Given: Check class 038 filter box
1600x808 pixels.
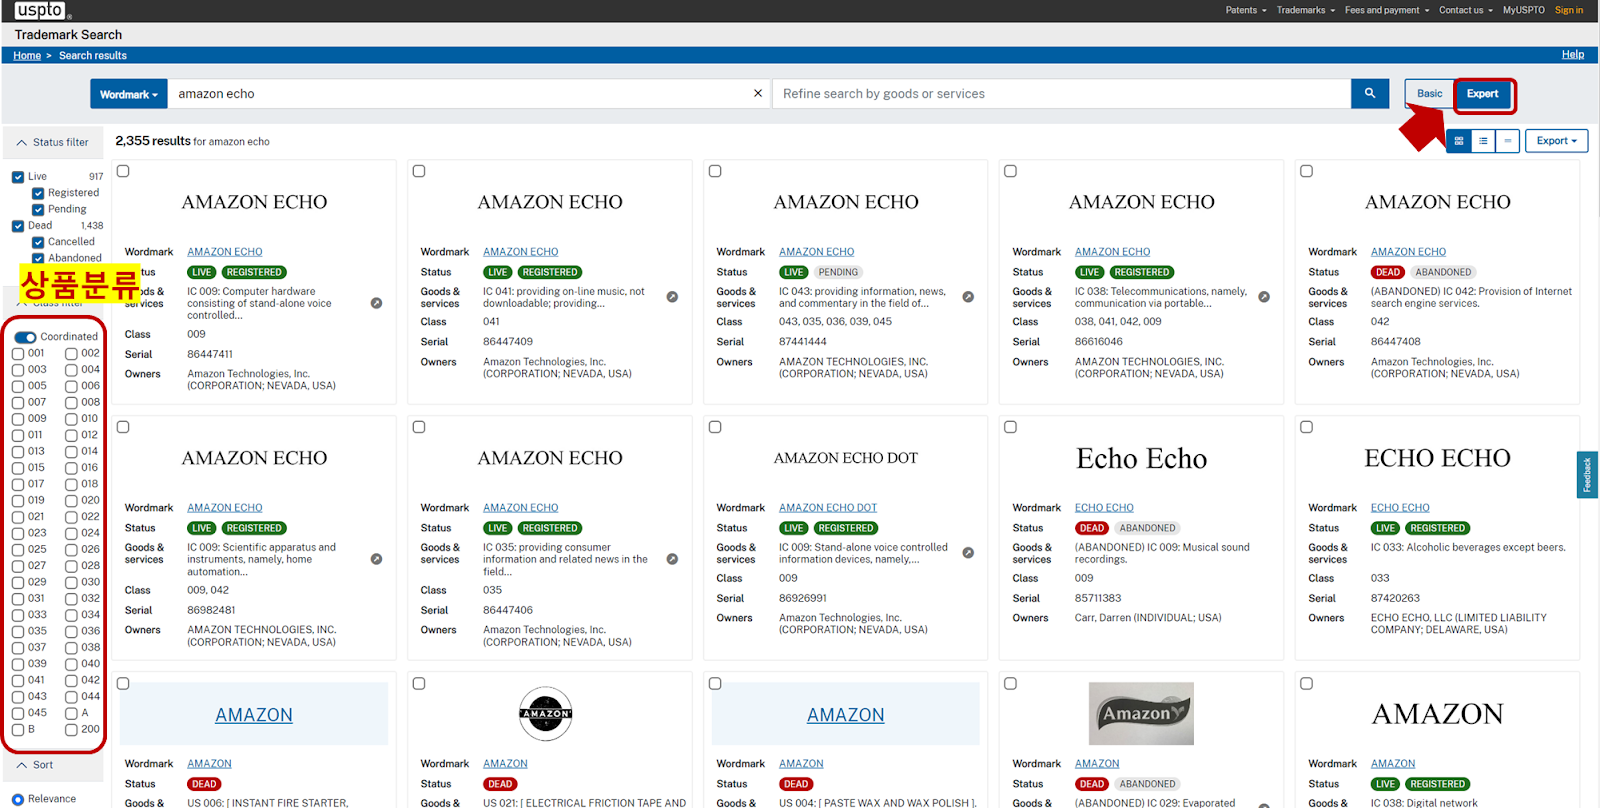Looking at the screenshot, I should point(72,647).
